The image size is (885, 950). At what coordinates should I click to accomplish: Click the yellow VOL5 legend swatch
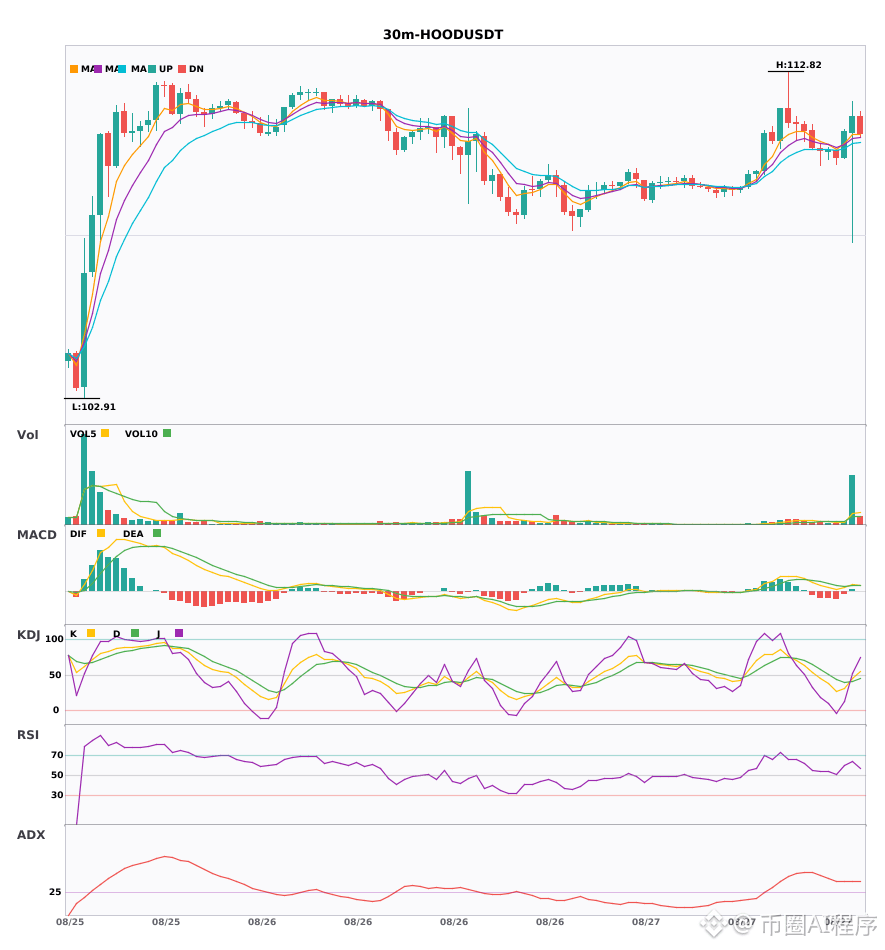[x=105, y=433]
